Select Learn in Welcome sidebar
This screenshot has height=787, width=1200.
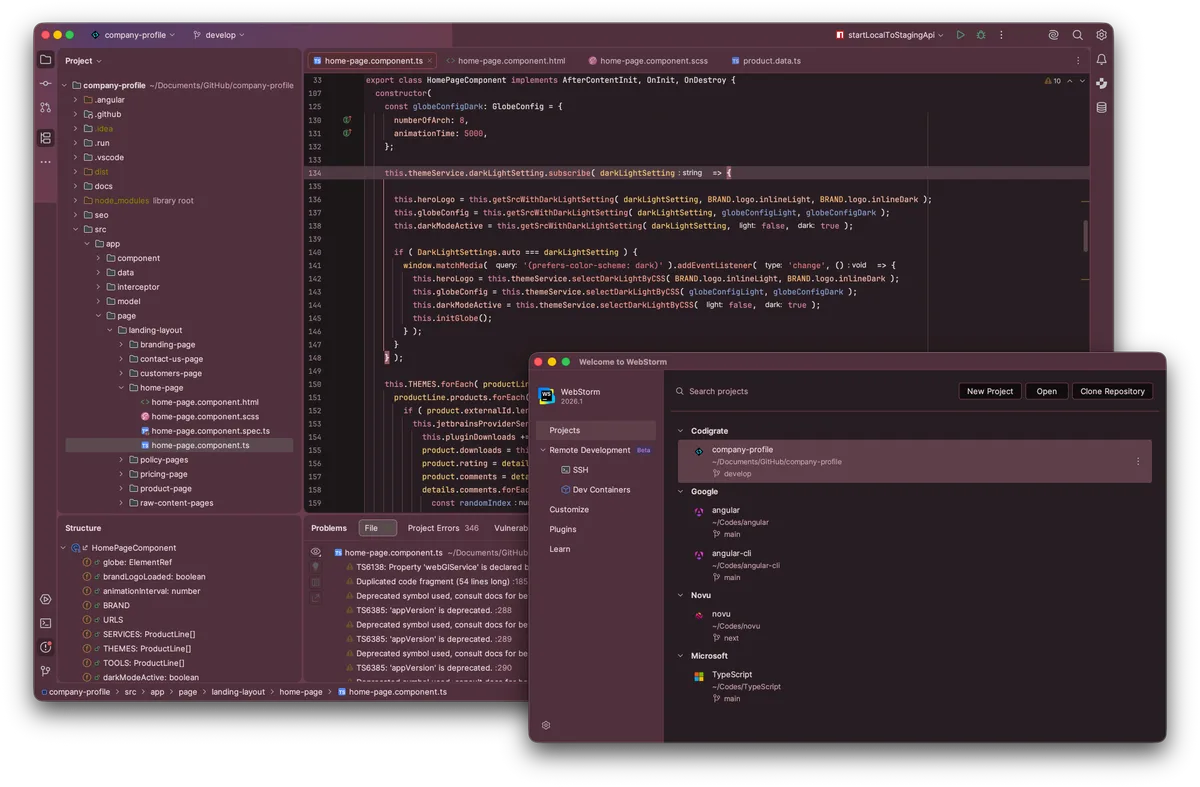pyautogui.click(x=560, y=549)
